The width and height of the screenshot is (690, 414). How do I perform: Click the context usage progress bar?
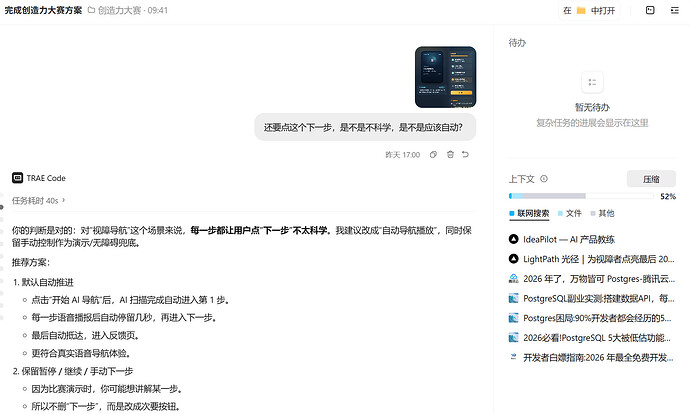[x=581, y=196]
